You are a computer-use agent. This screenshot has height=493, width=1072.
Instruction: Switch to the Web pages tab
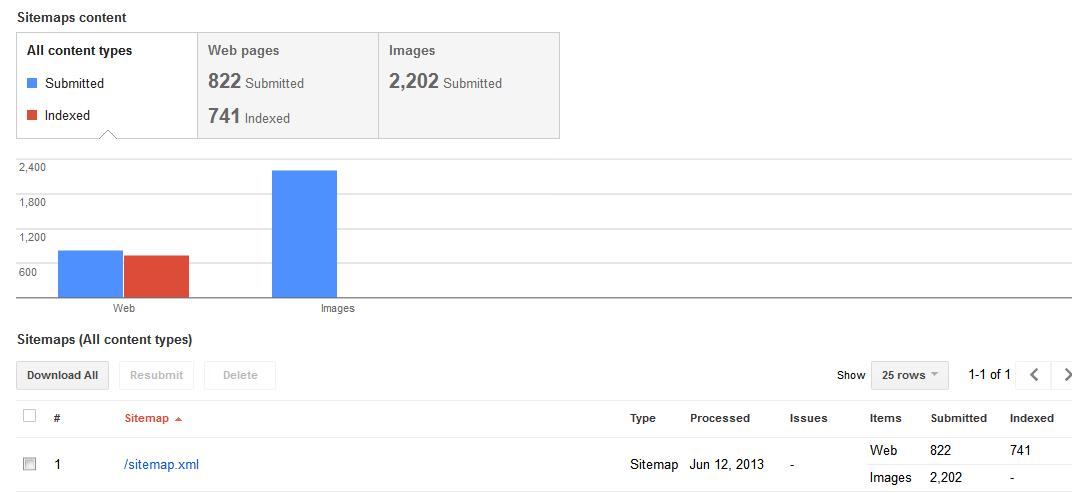[288, 85]
